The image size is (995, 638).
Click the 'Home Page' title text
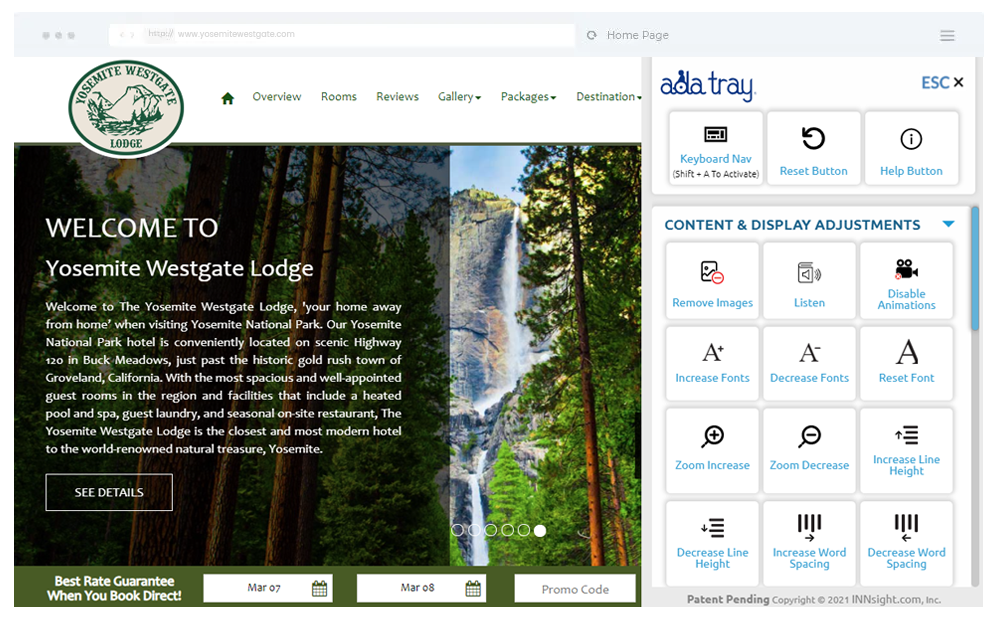(638, 35)
